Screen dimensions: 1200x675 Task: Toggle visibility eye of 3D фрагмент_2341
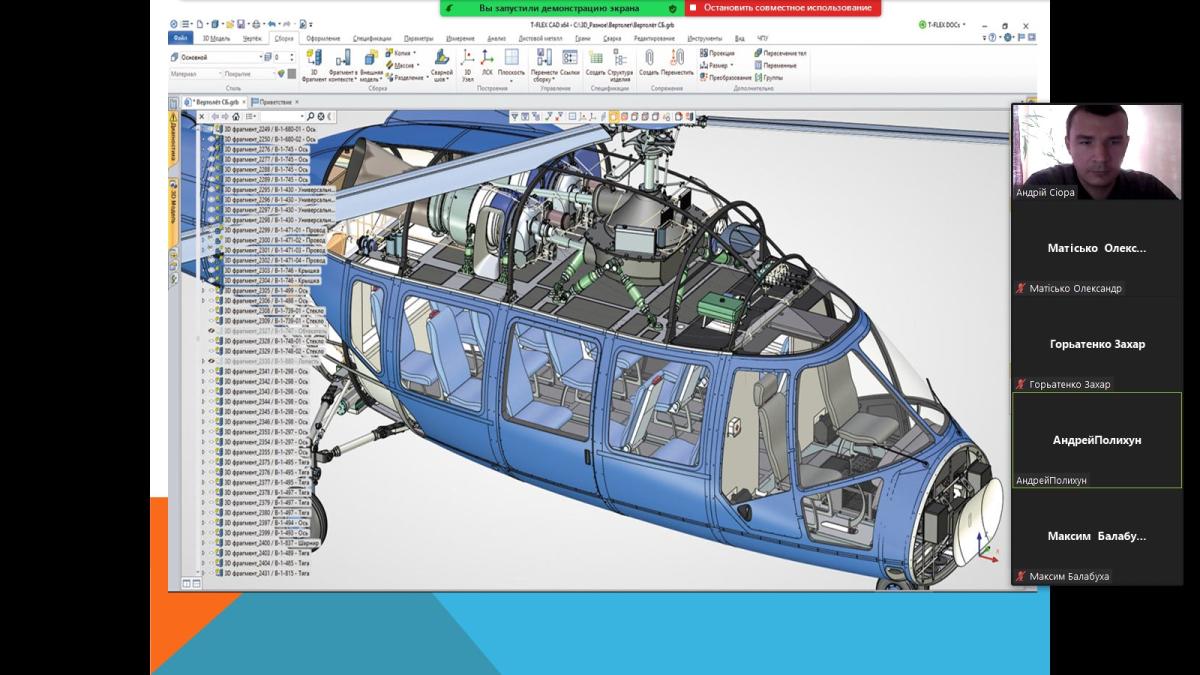212,371
